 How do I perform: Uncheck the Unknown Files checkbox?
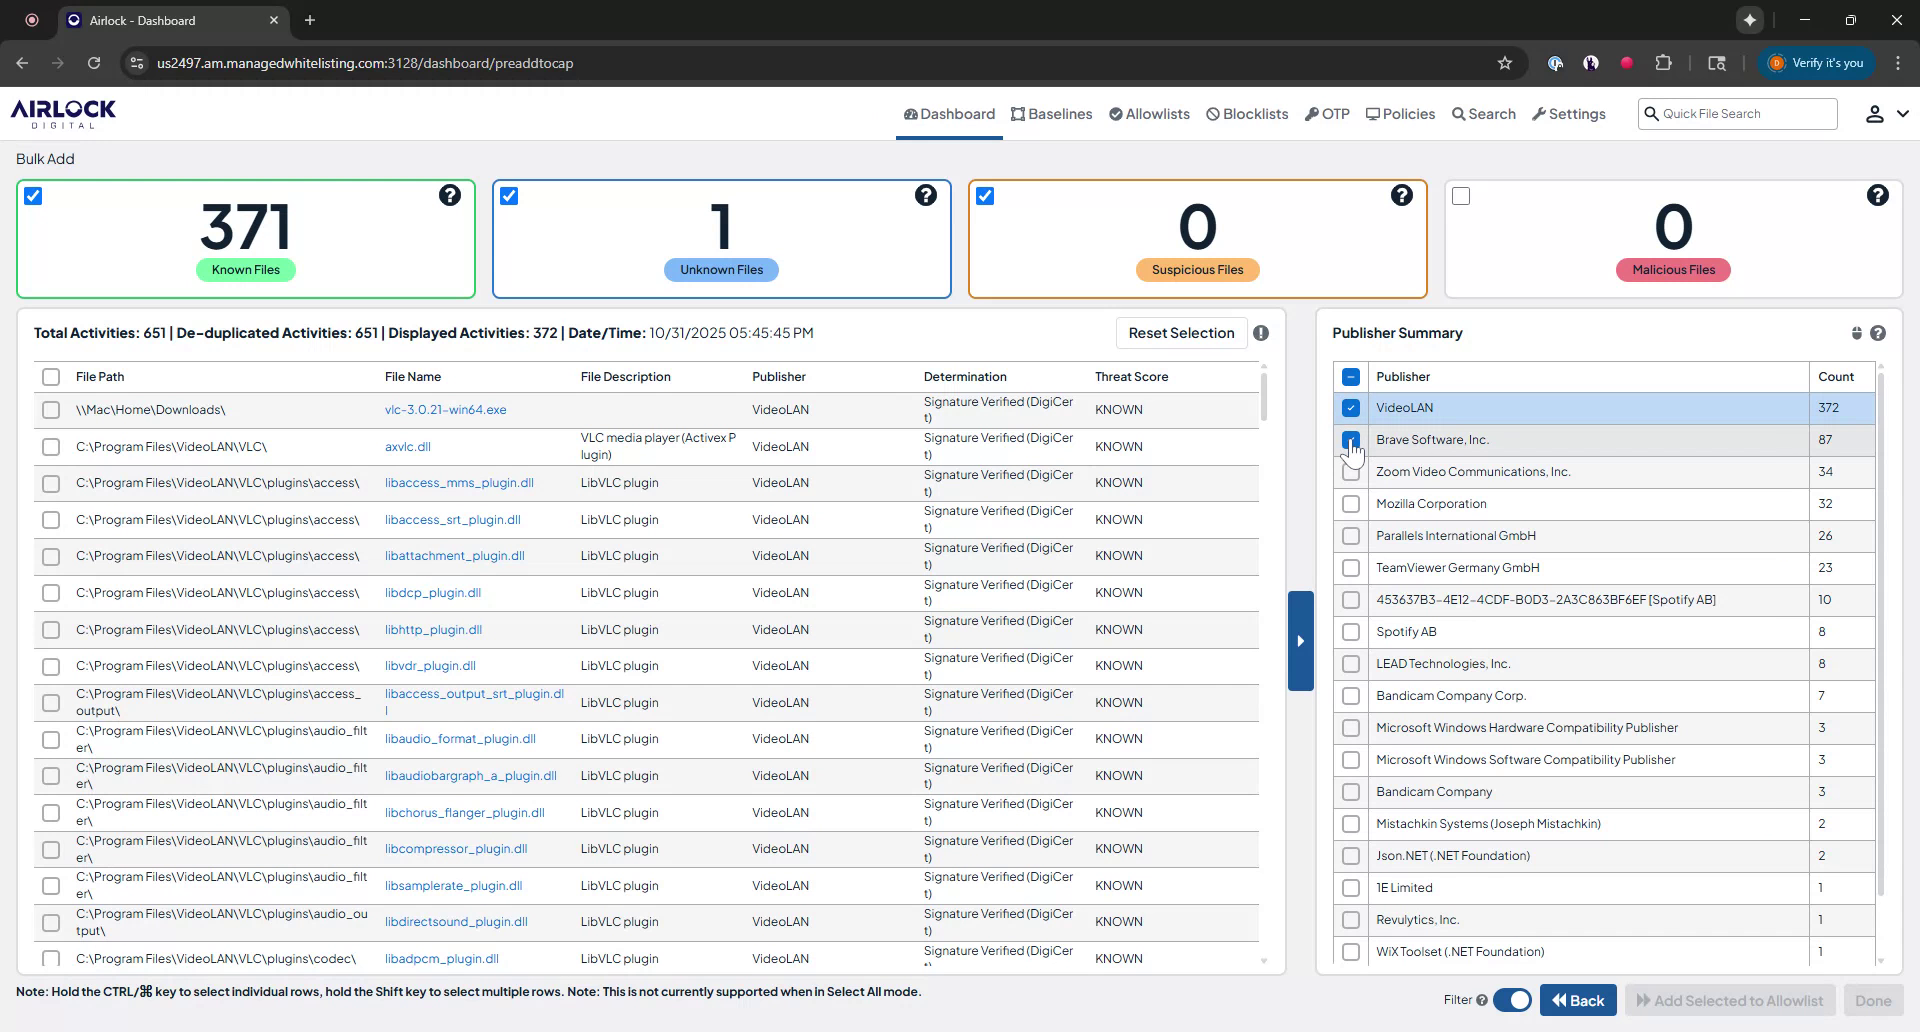(x=509, y=196)
